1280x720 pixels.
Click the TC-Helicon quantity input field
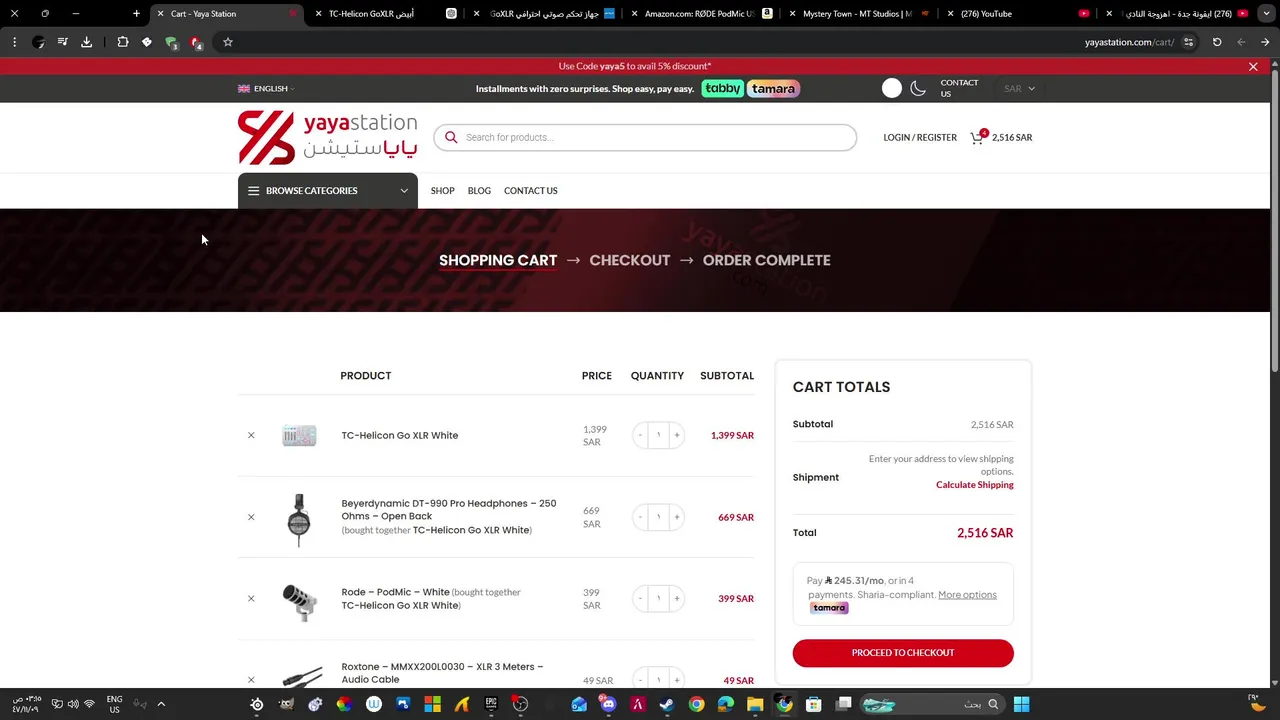(x=658, y=435)
